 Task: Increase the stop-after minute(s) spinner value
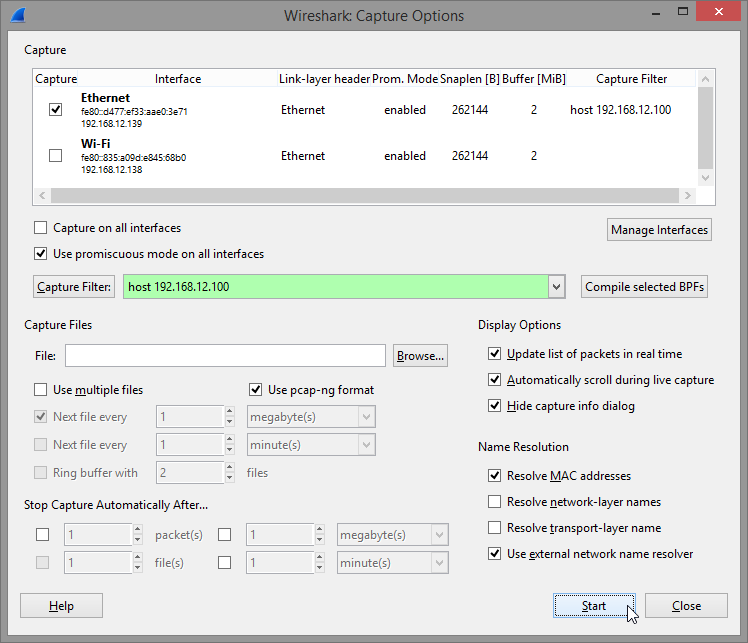(x=320, y=557)
